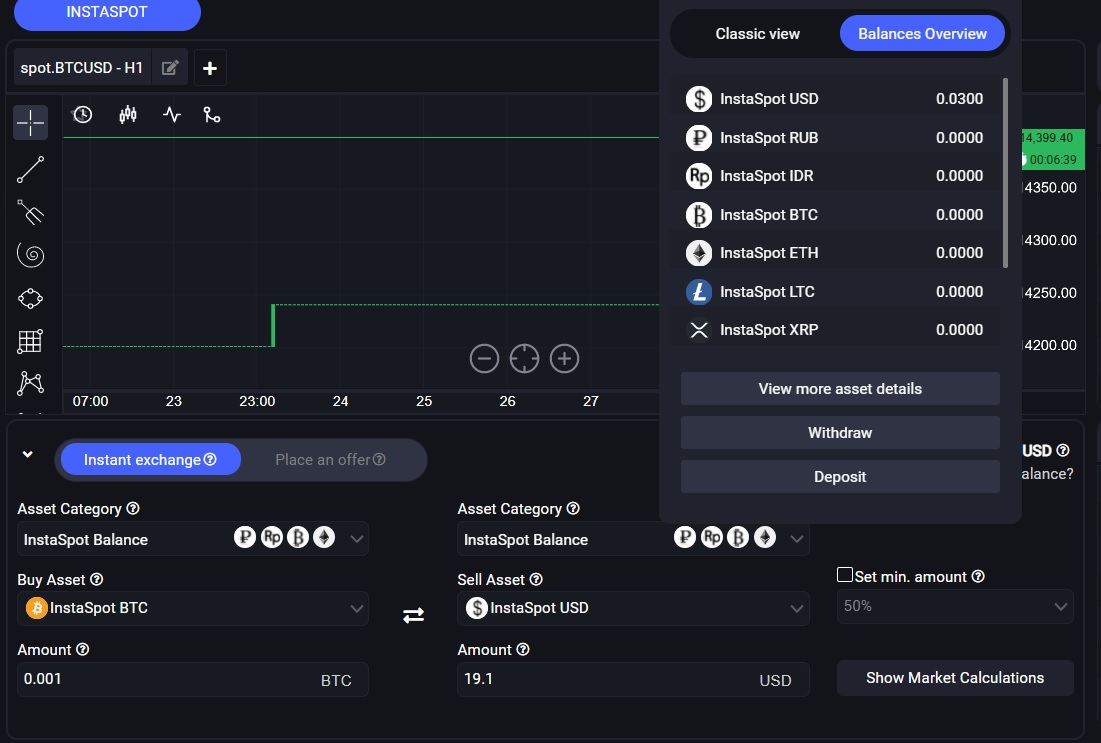Switch to Classic view tab
Screen dimensions: 1101x743
pos(758,34)
